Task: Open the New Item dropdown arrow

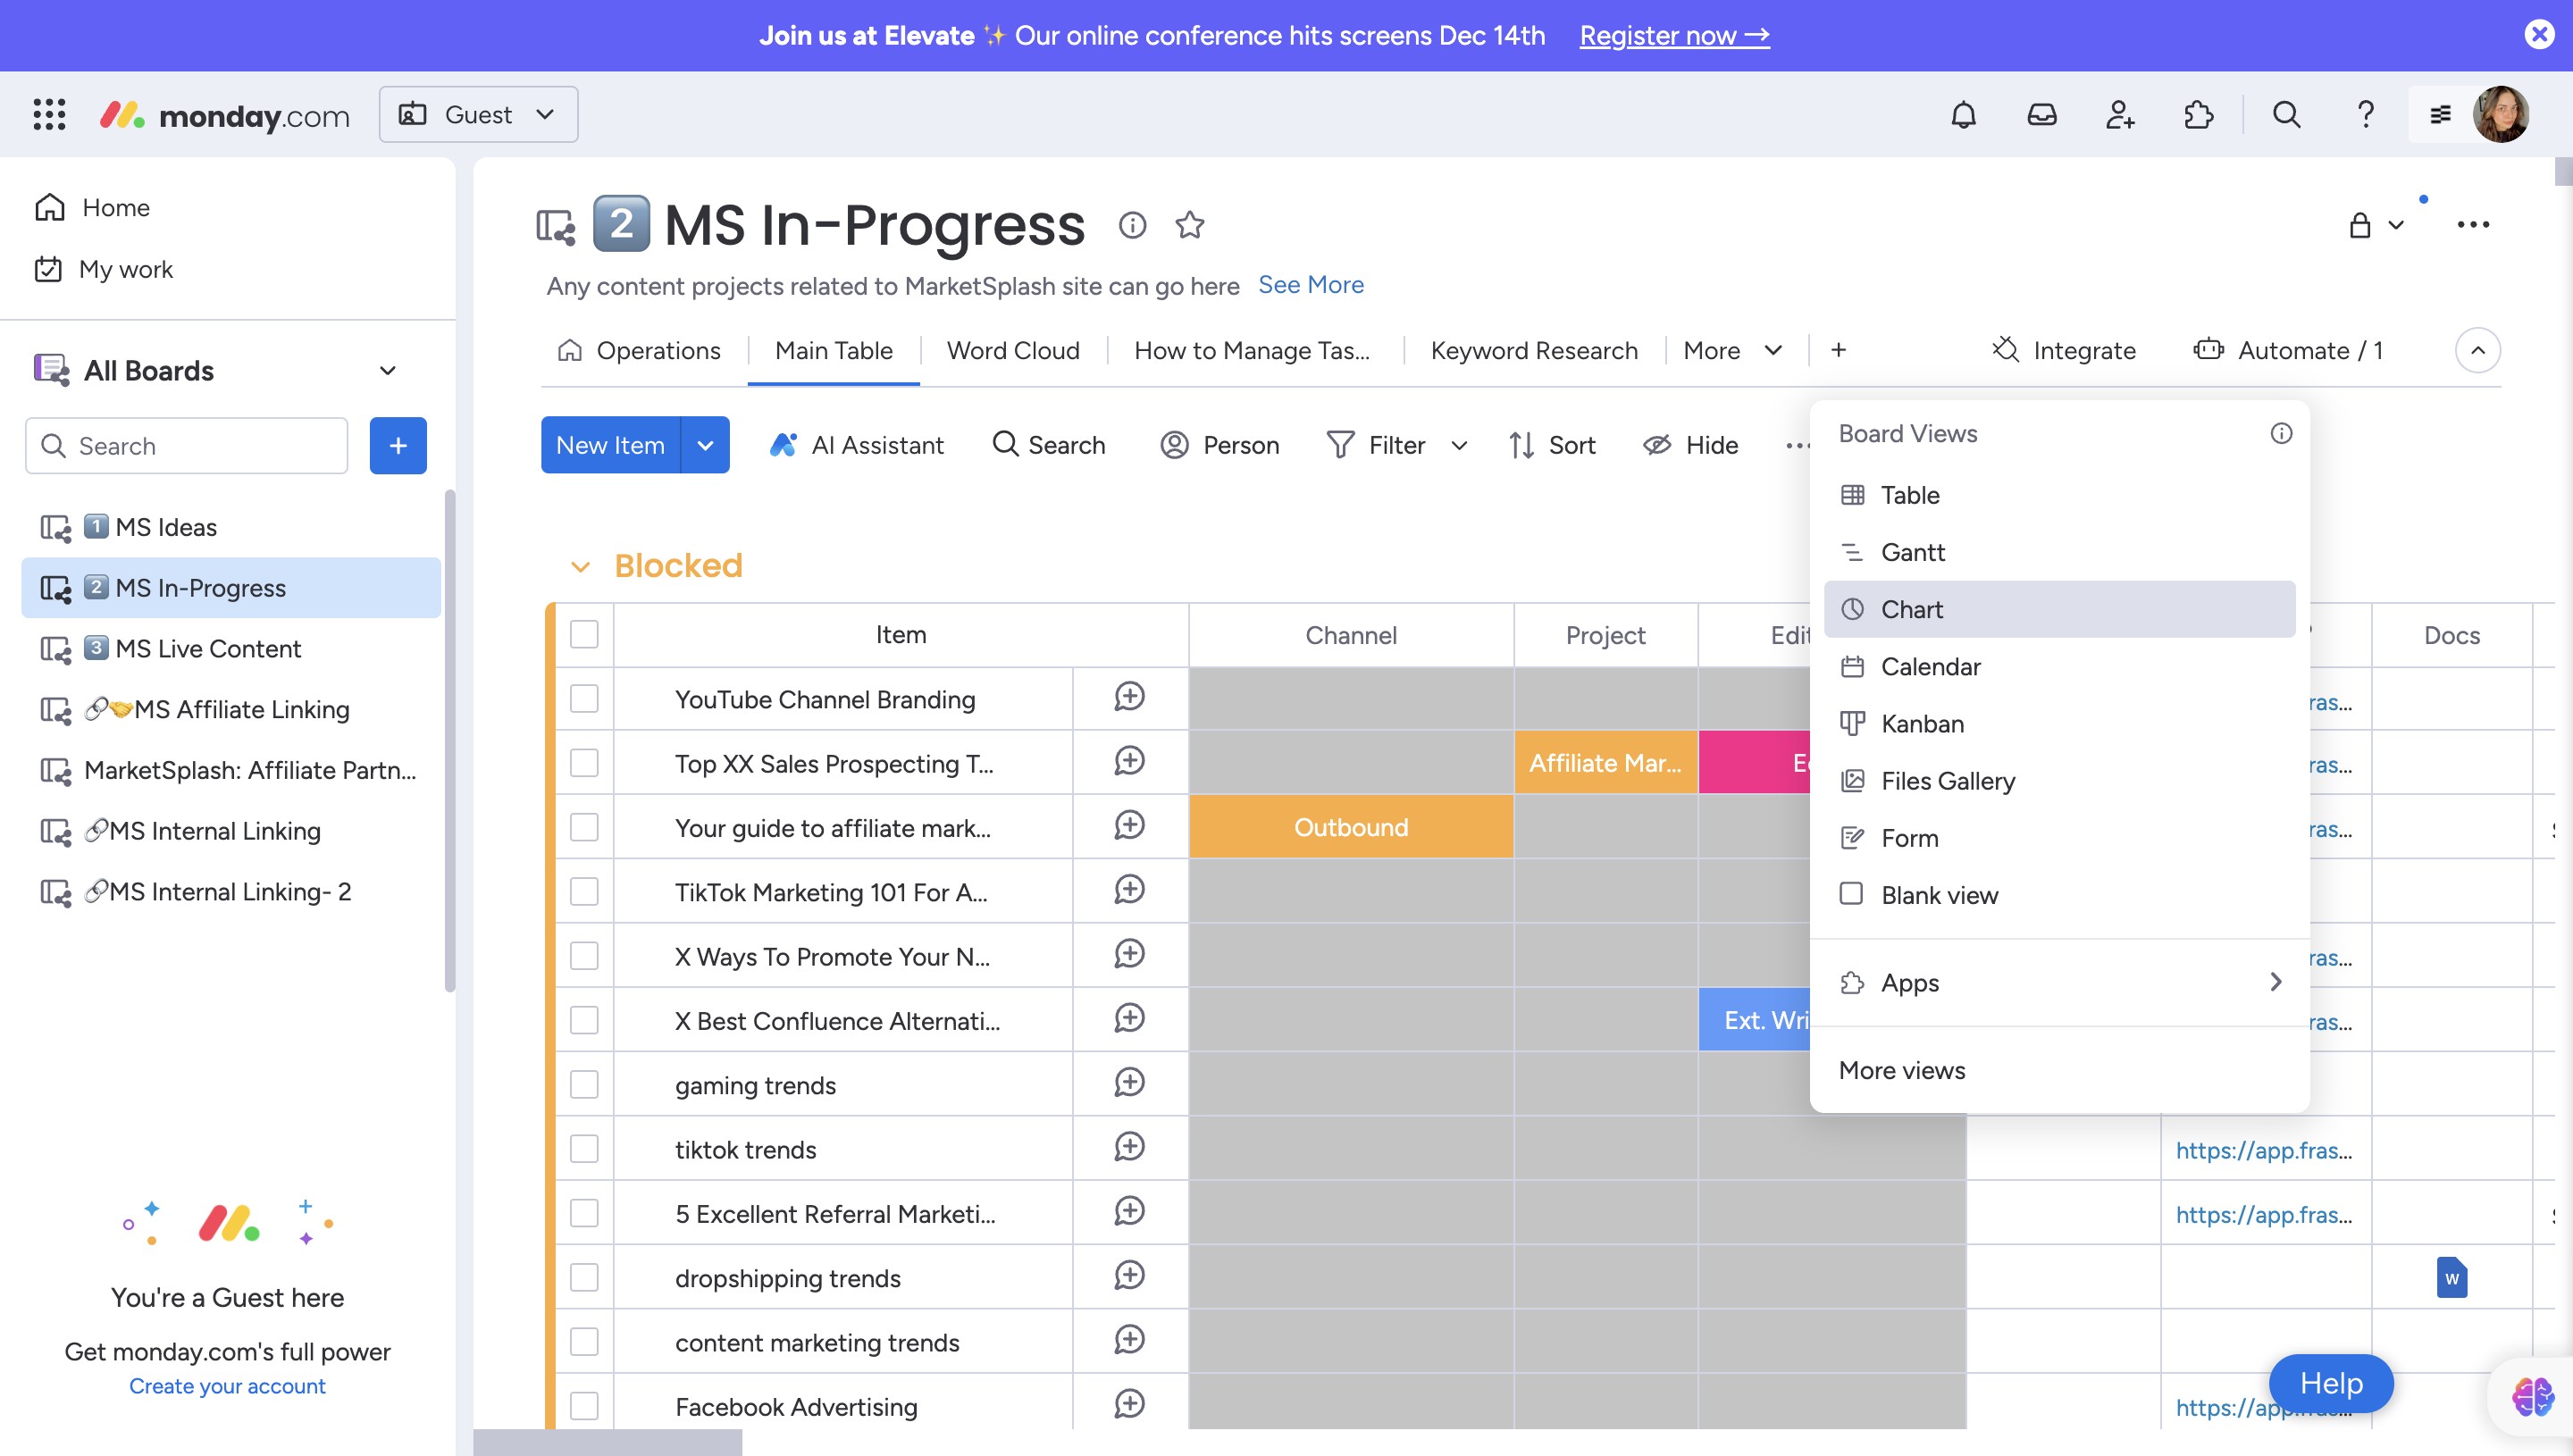Action: click(x=705, y=445)
